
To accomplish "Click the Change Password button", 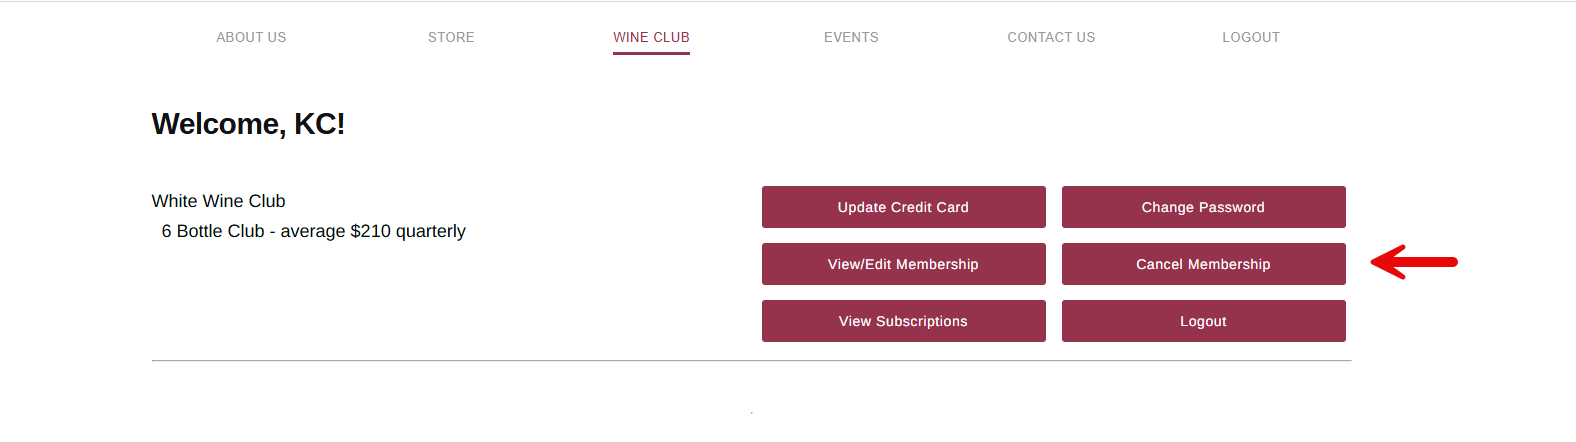I will pyautogui.click(x=1203, y=207).
